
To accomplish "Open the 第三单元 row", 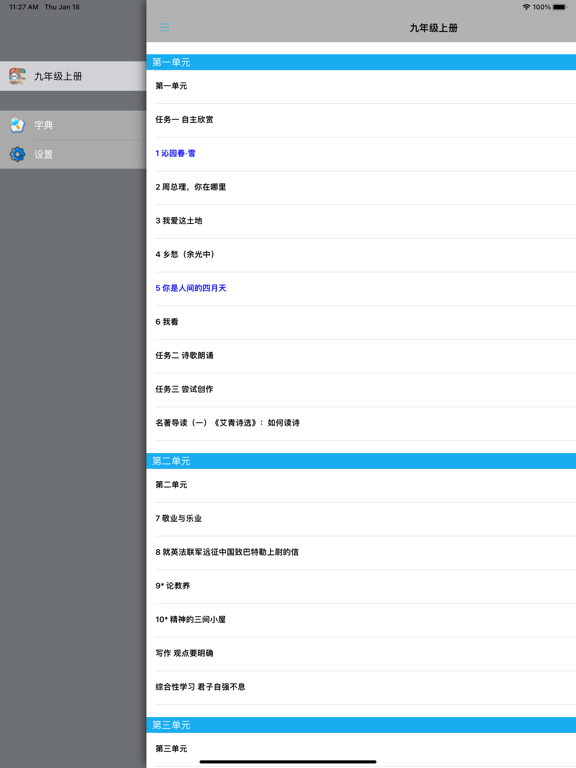I will pos(361,749).
